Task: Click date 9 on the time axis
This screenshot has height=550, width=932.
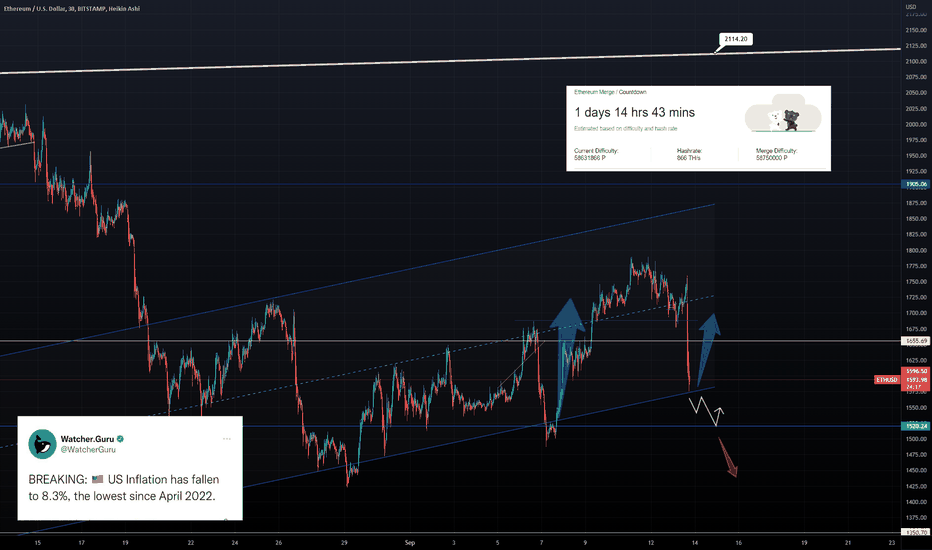Action: click(585, 543)
